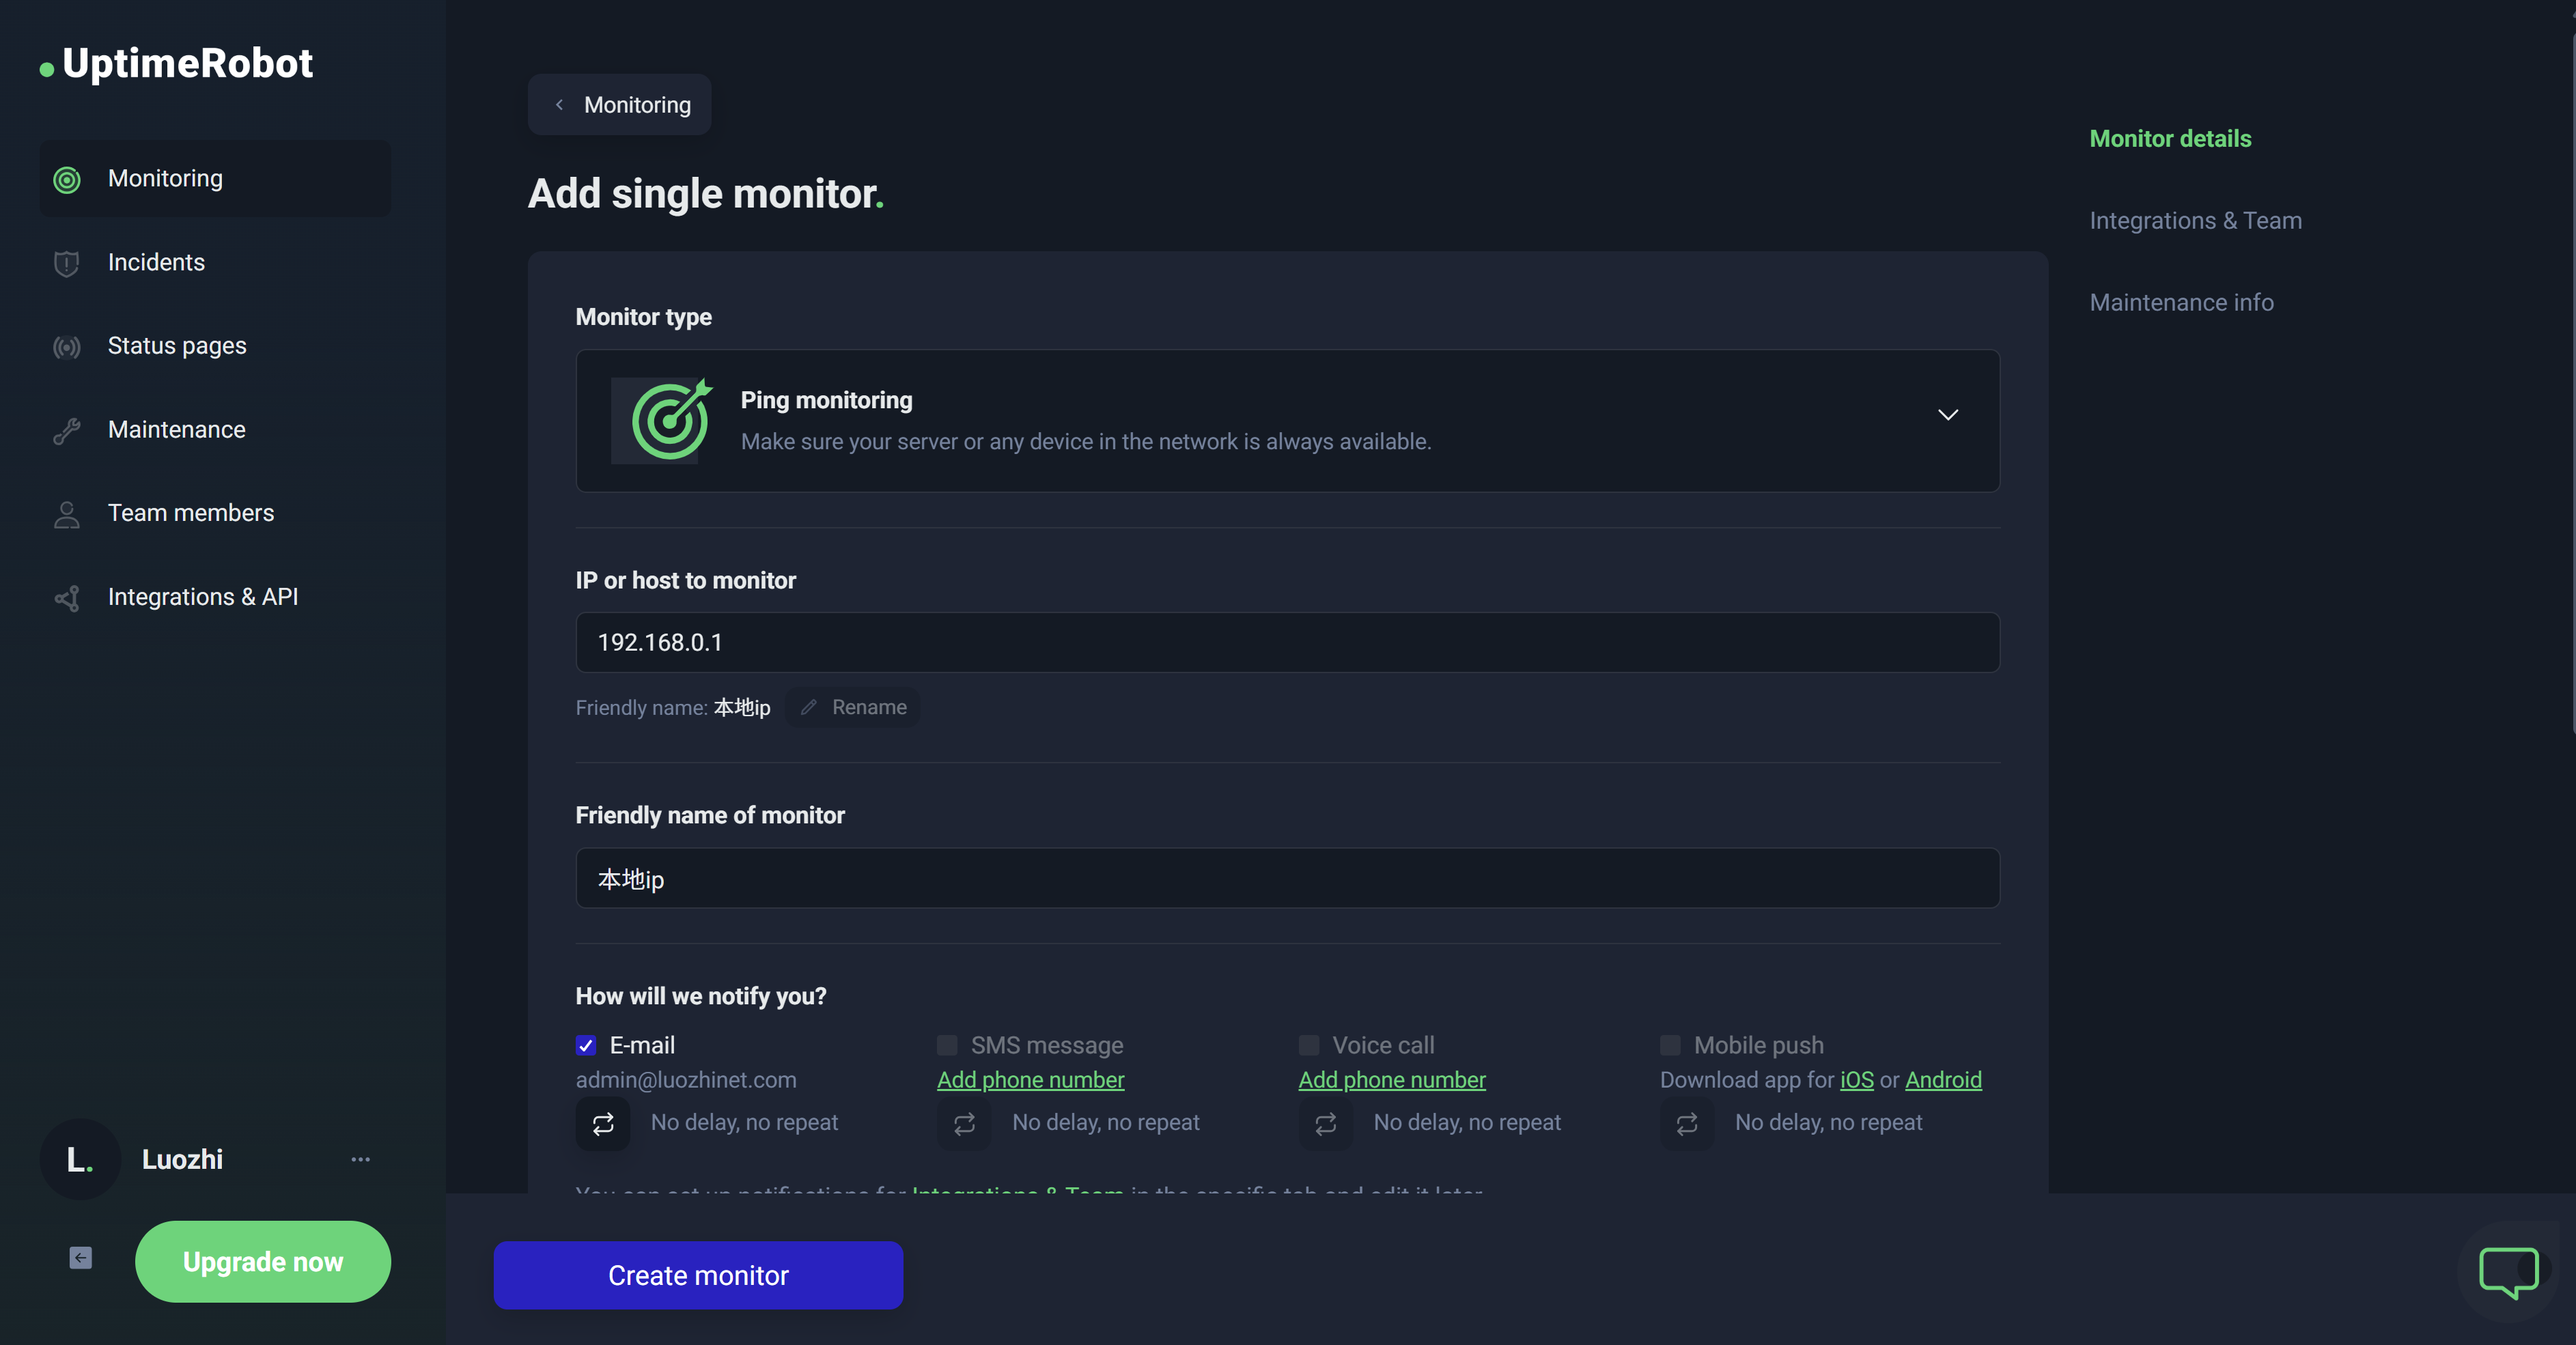Open the Android app download link
The image size is (2576, 1345).
1942,1080
